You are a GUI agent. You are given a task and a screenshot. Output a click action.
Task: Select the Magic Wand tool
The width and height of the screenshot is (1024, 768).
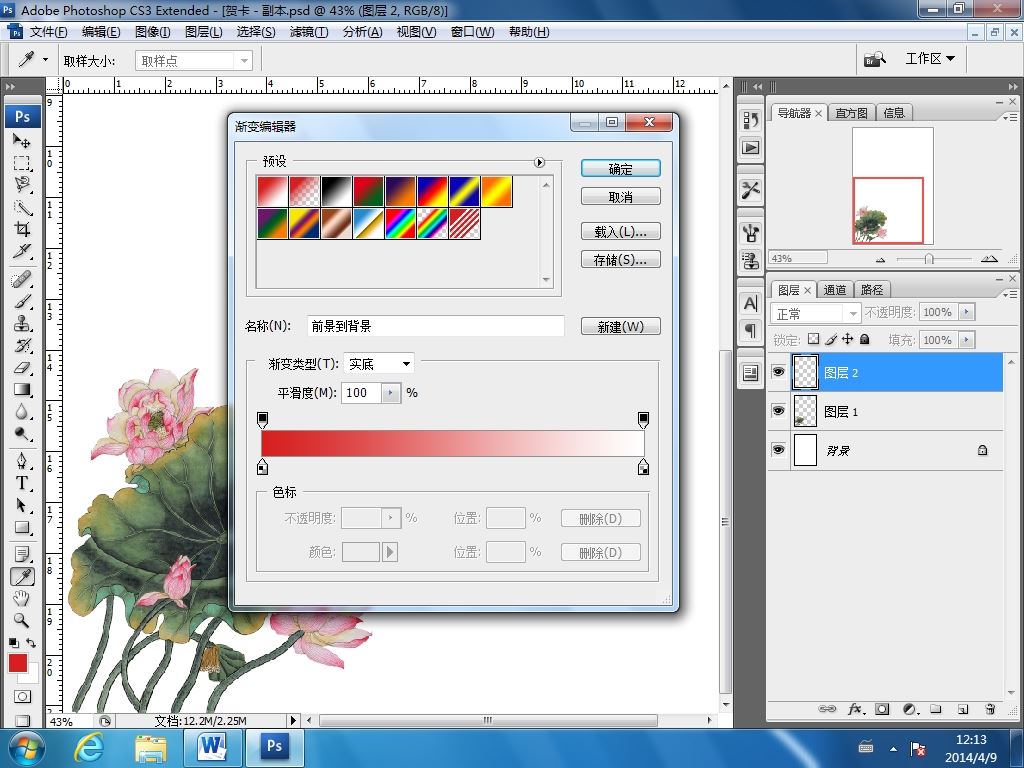click(22, 207)
